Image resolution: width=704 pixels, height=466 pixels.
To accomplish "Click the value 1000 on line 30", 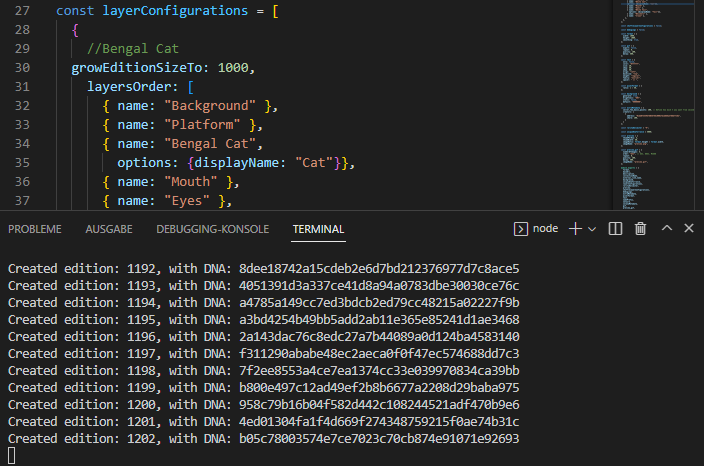I will [233, 68].
